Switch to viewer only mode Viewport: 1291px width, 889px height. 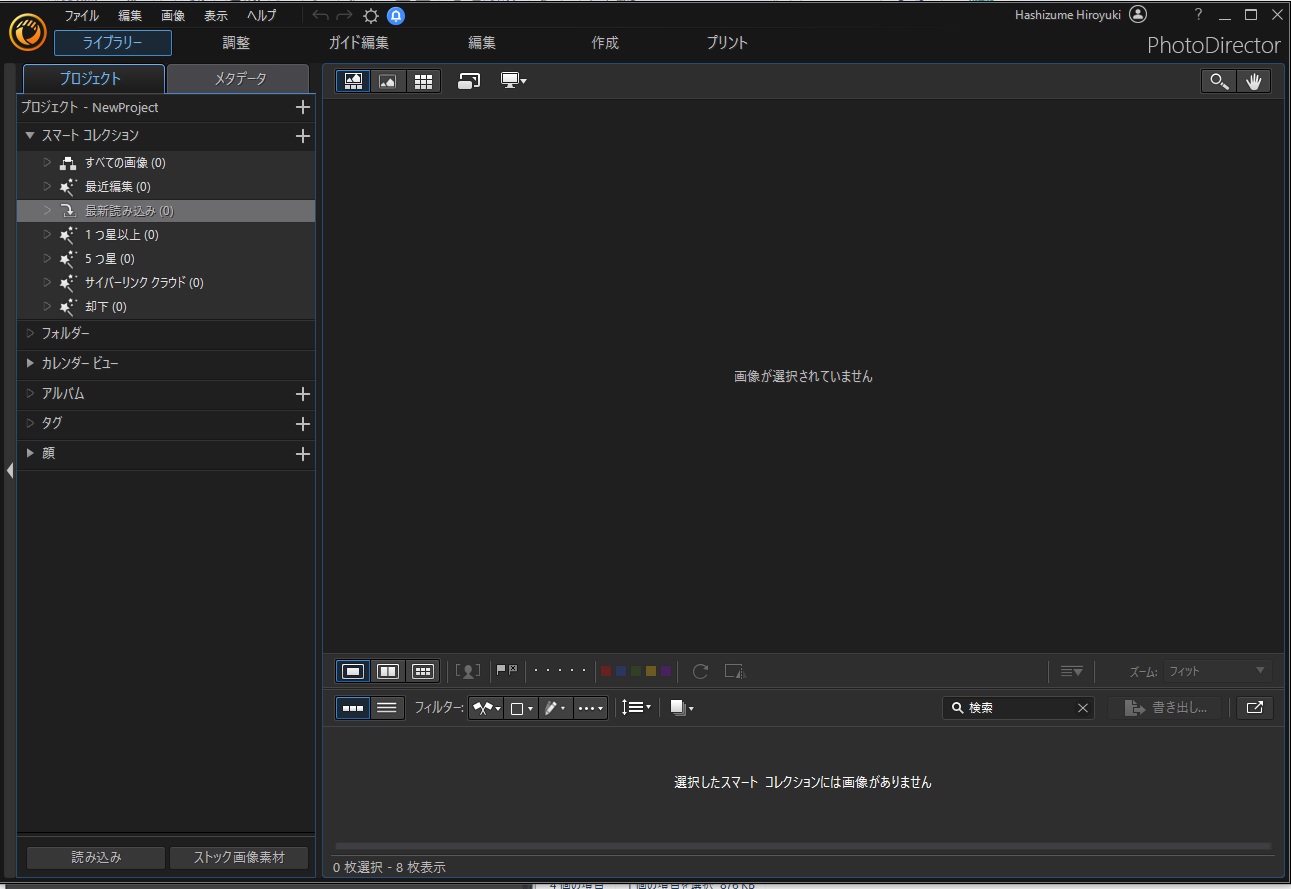(387, 82)
